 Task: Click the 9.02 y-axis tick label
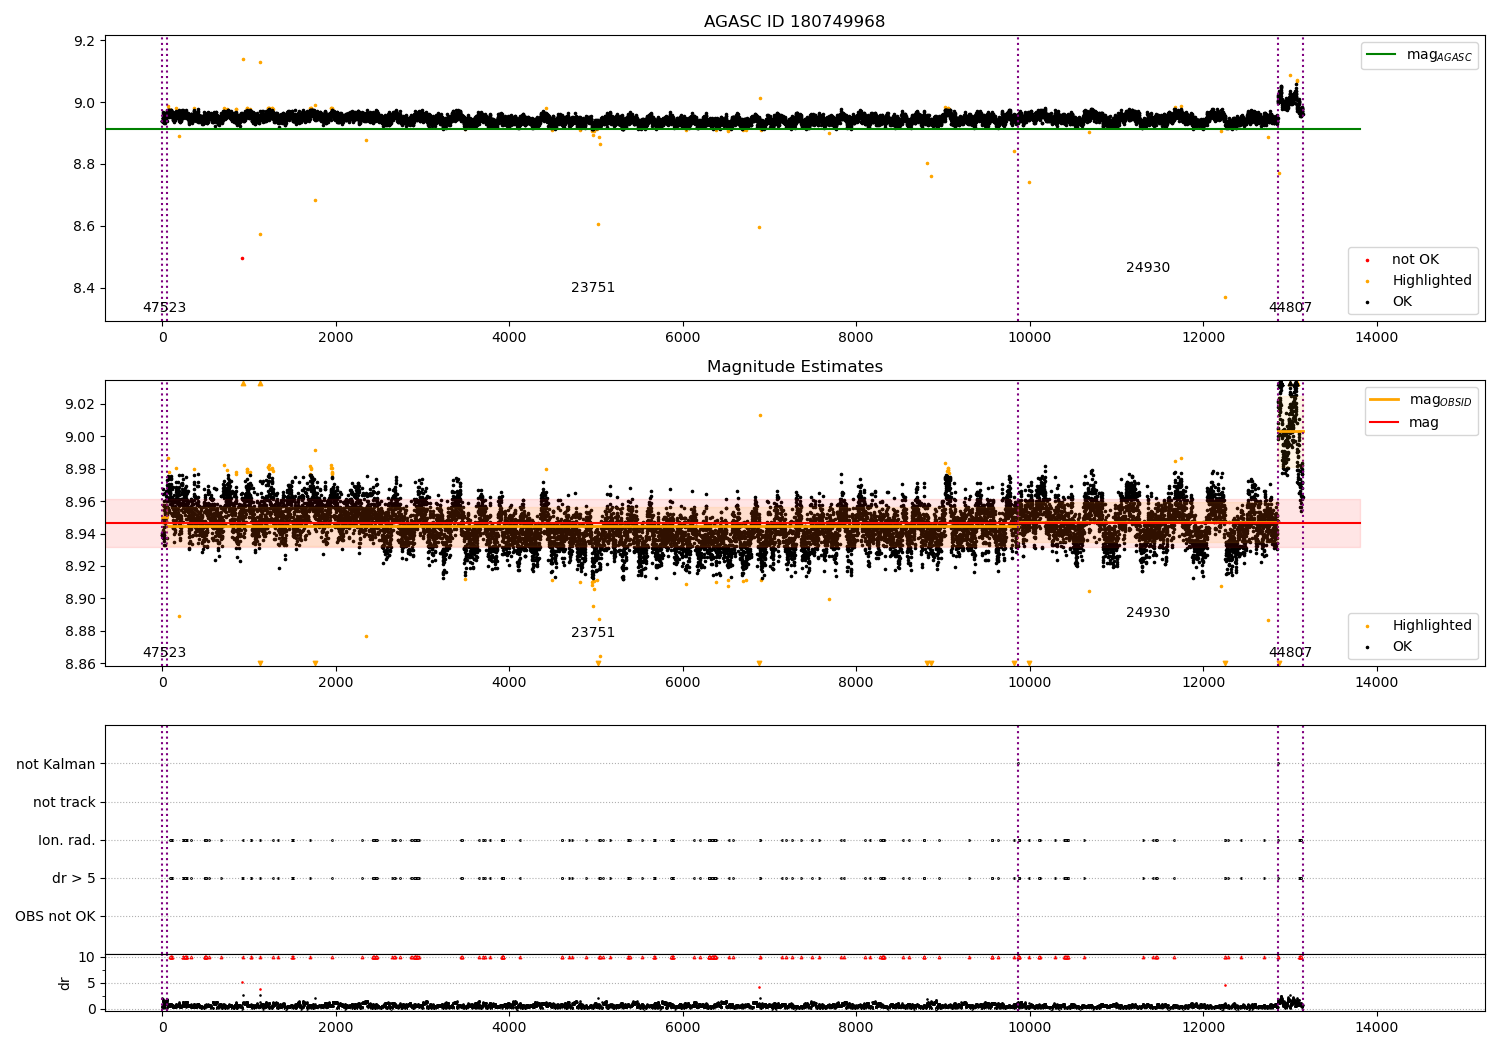pyautogui.click(x=82, y=404)
